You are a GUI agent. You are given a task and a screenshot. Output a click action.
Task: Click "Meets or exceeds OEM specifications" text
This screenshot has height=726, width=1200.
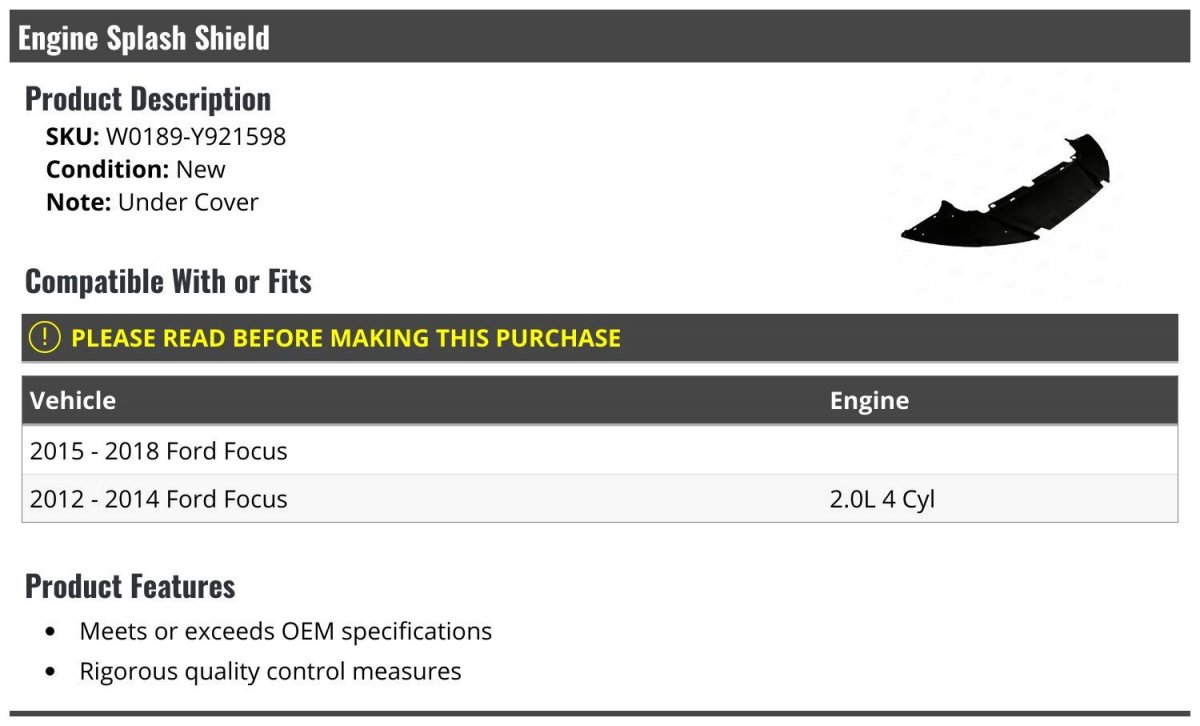(285, 632)
